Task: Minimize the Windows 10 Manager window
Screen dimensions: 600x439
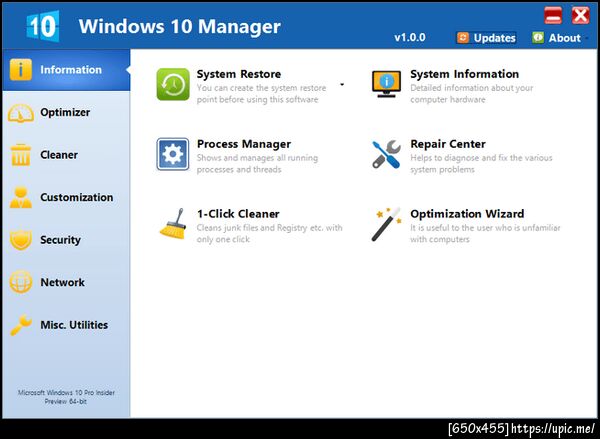Action: click(553, 16)
